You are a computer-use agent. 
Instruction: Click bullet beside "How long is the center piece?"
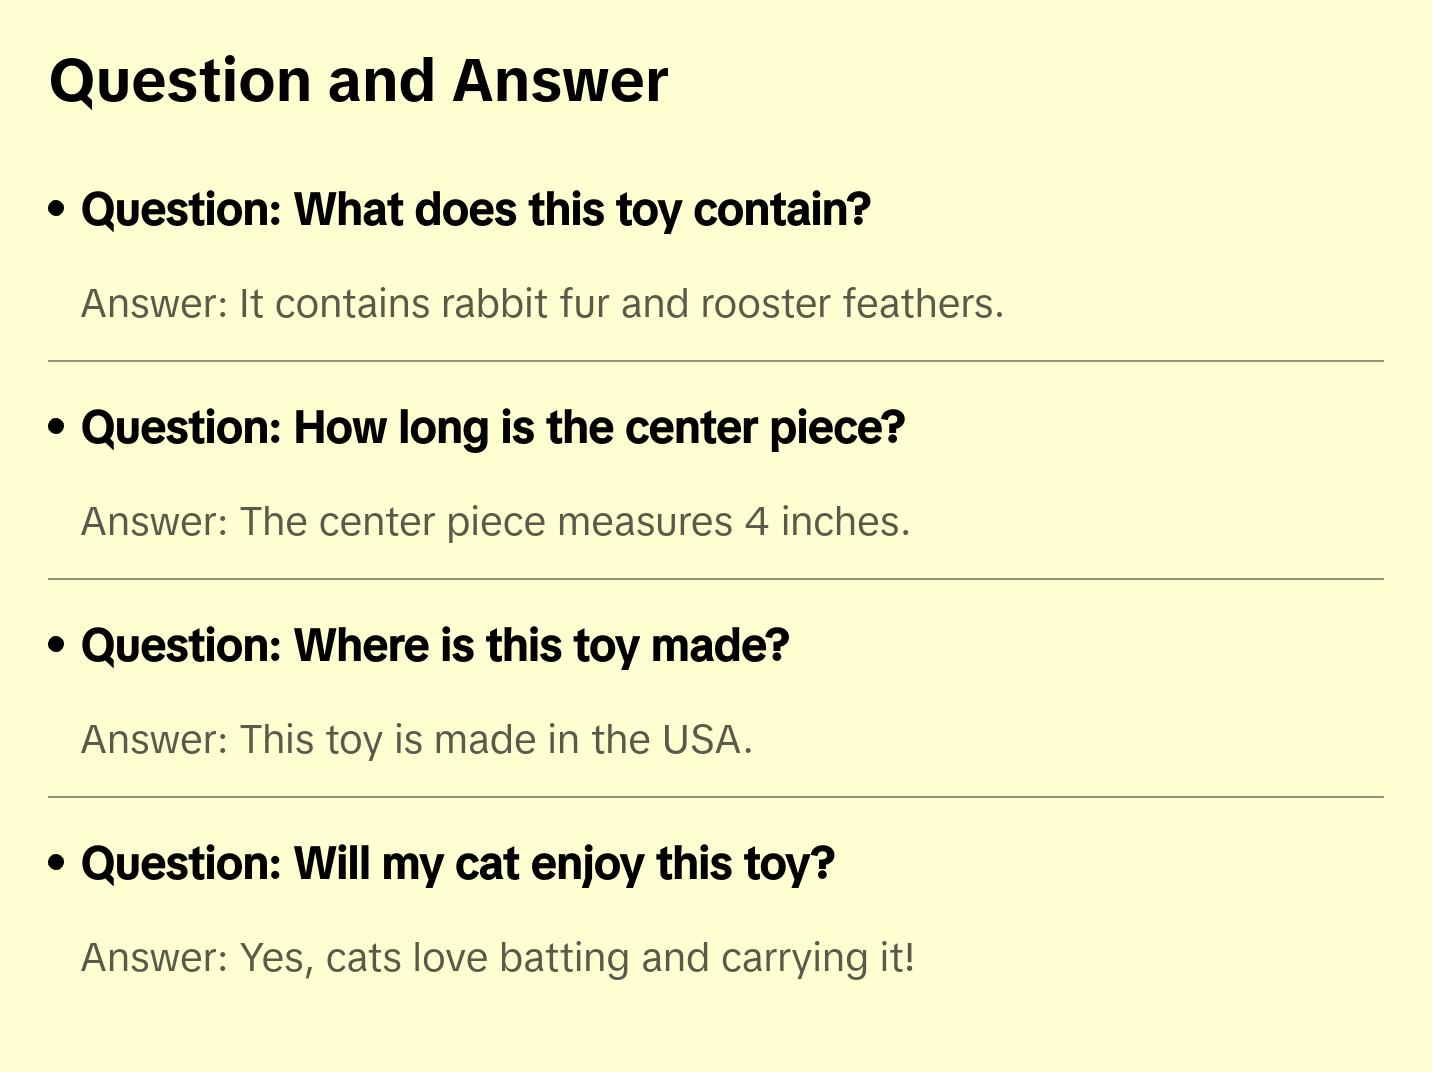click(x=57, y=427)
